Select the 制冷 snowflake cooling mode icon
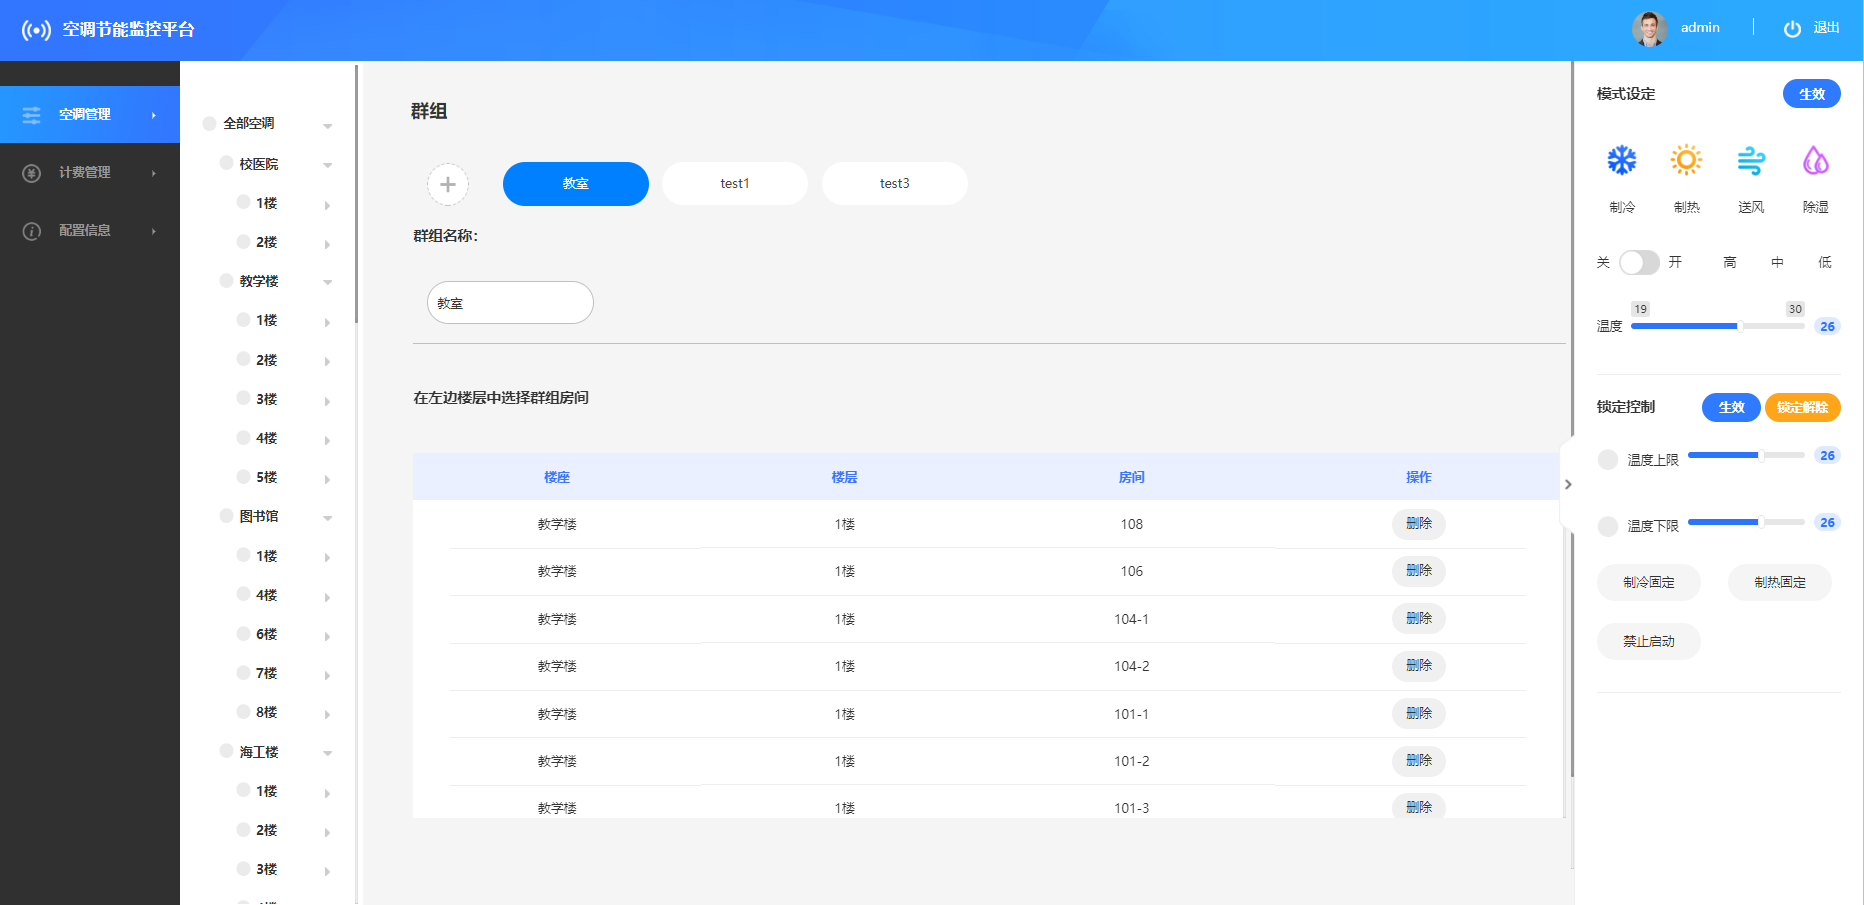The image size is (1864, 905). (1621, 161)
